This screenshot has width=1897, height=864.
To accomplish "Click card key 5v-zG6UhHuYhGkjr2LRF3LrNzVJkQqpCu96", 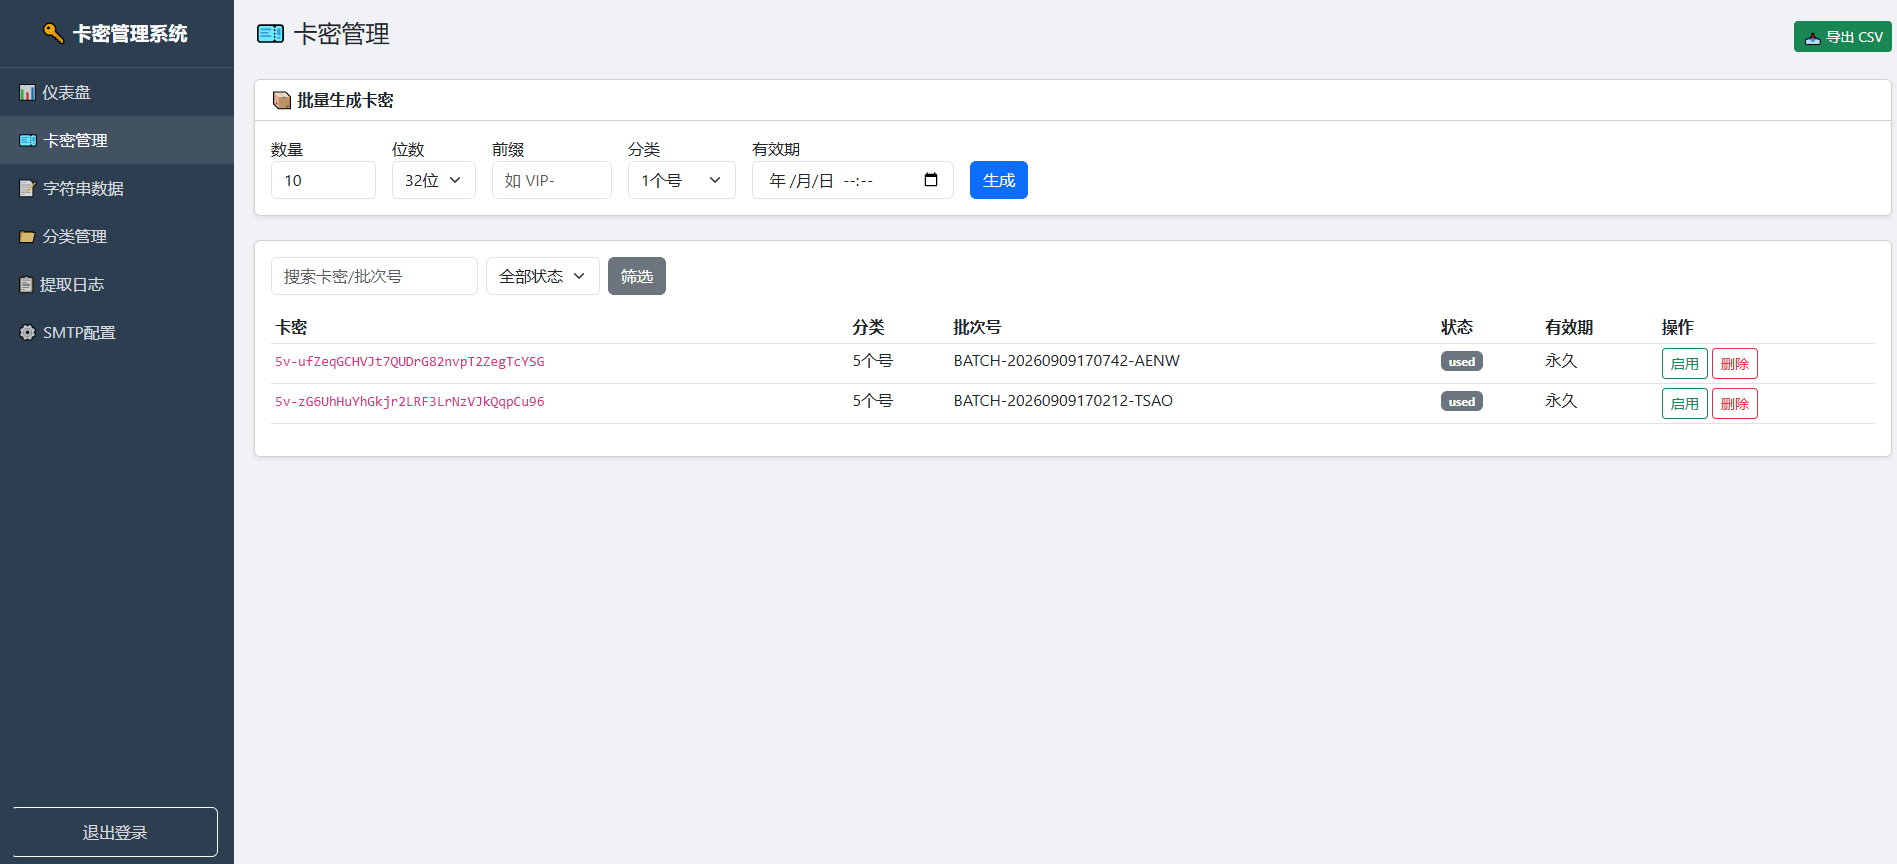I will (410, 401).
